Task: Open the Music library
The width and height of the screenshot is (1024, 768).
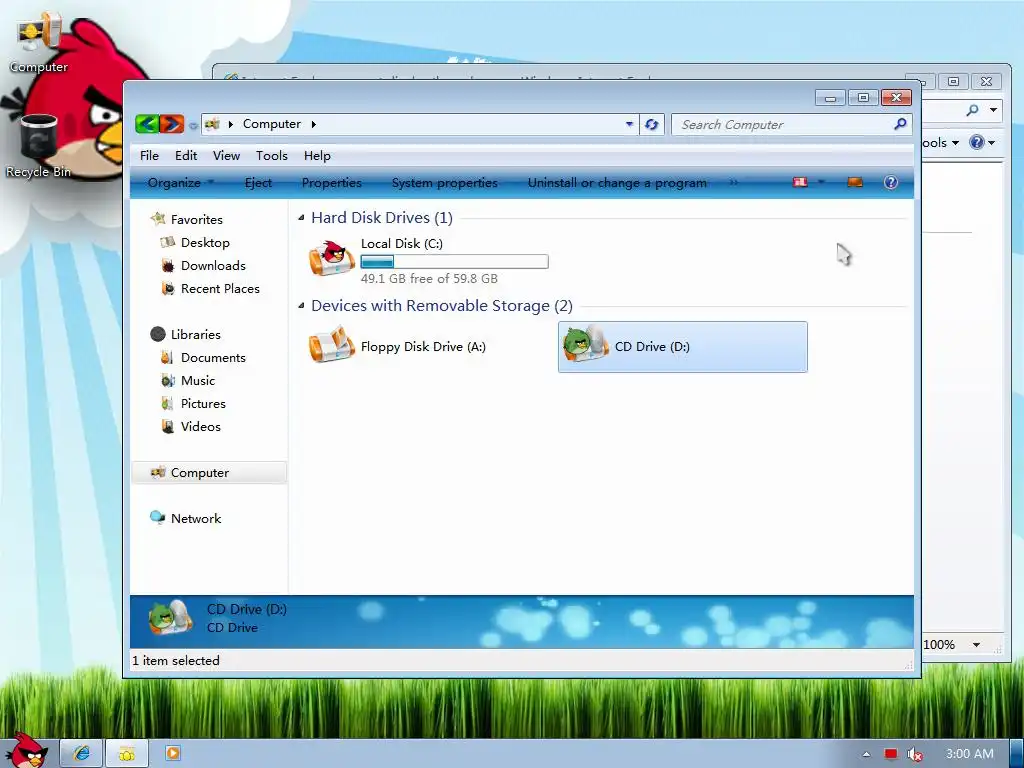Action: coord(198,381)
